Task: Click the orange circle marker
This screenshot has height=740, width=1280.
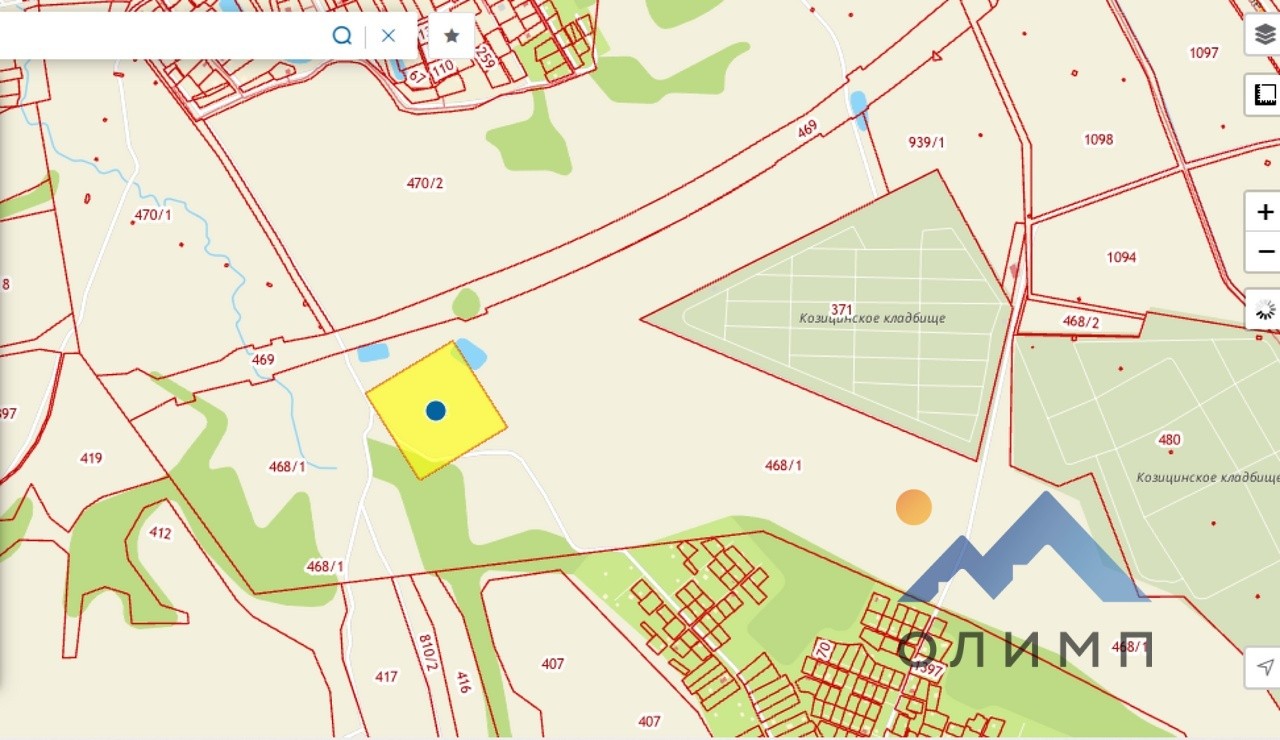Action: click(x=913, y=507)
